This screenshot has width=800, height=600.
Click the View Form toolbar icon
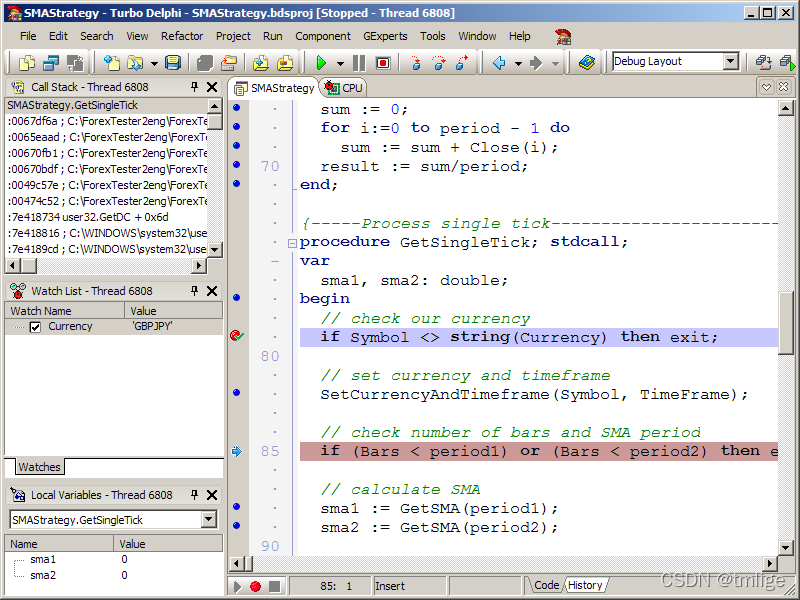click(x=51, y=63)
